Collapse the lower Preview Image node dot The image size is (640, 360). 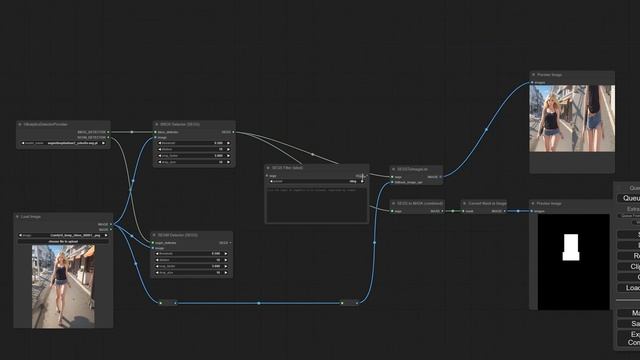(x=533, y=203)
